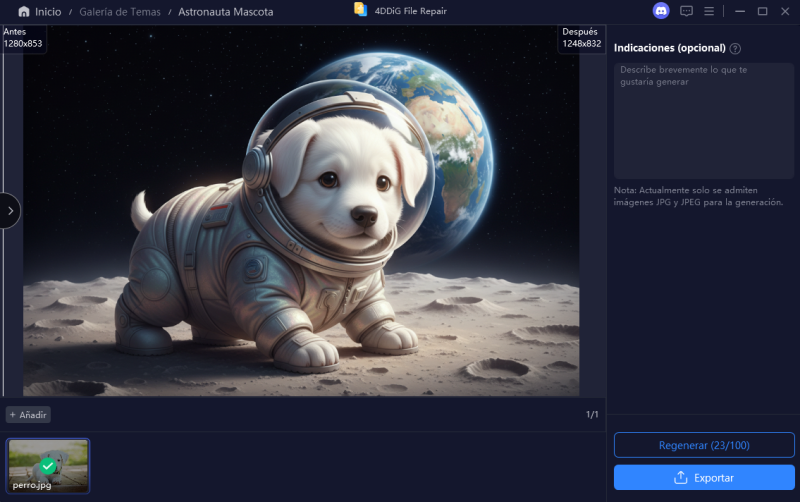
Task: Click the green checkmark on perro.jpg
Action: (48, 466)
